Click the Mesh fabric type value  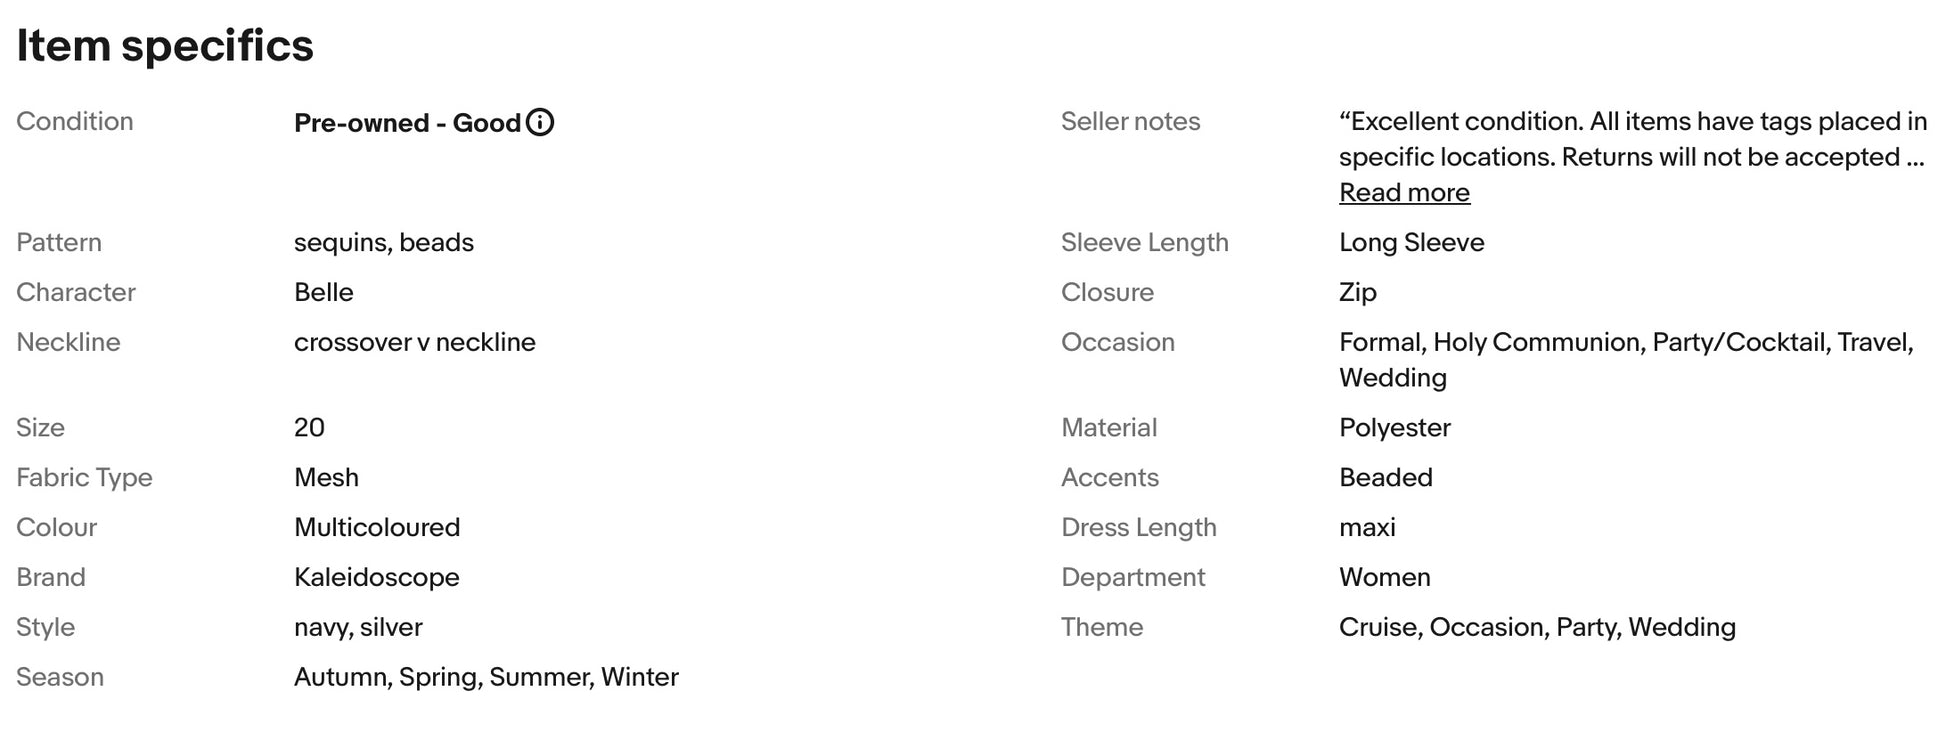[x=326, y=477]
